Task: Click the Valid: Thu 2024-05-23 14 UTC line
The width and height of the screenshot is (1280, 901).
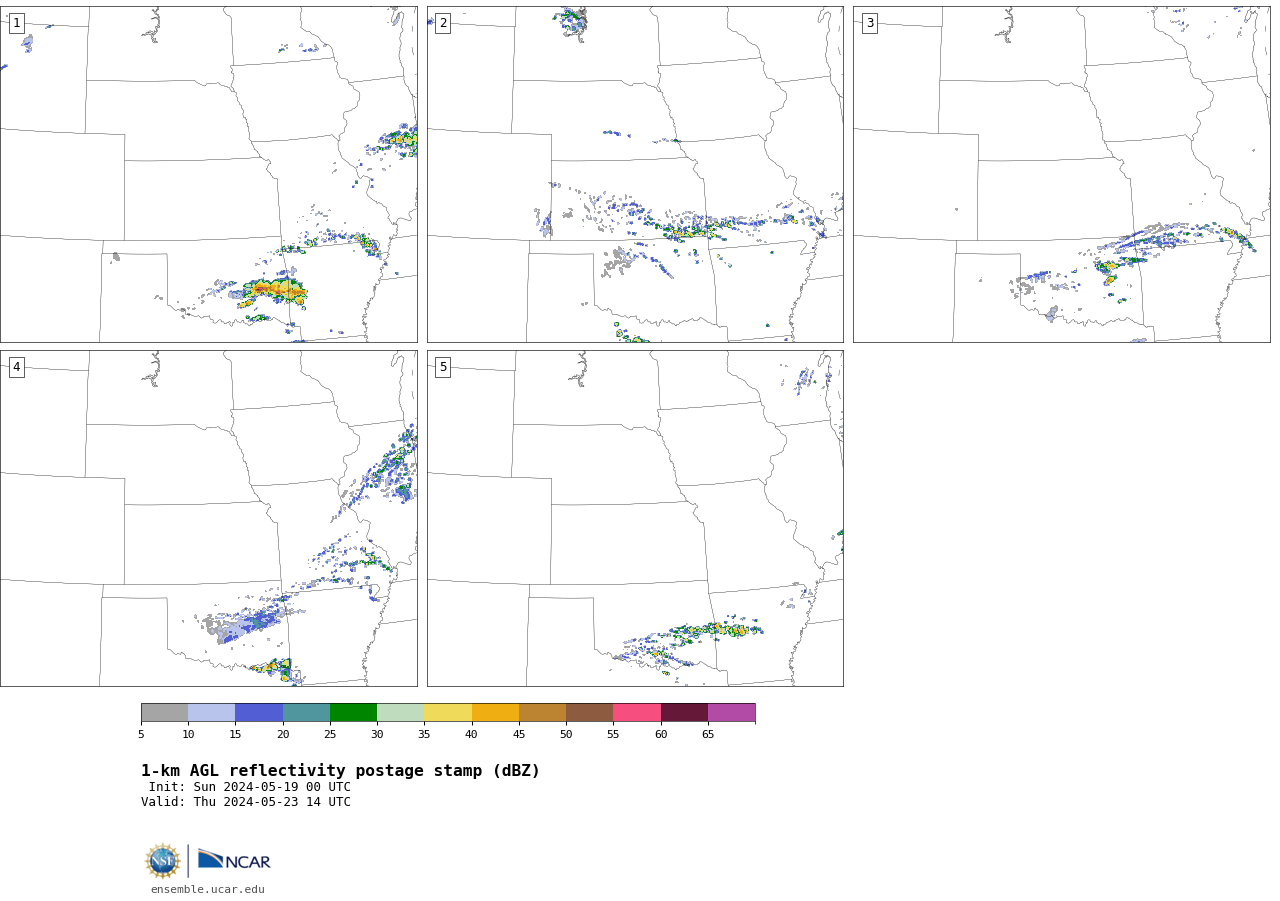Action: point(246,802)
